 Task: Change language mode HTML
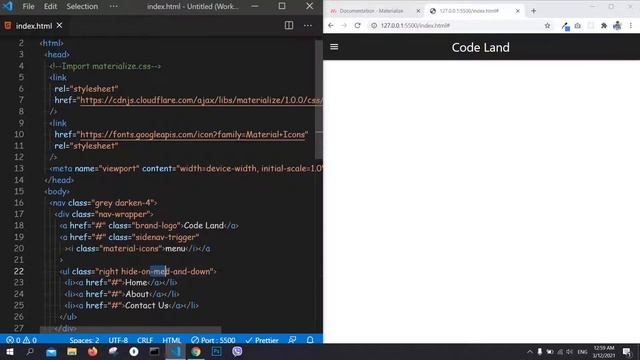point(171,340)
